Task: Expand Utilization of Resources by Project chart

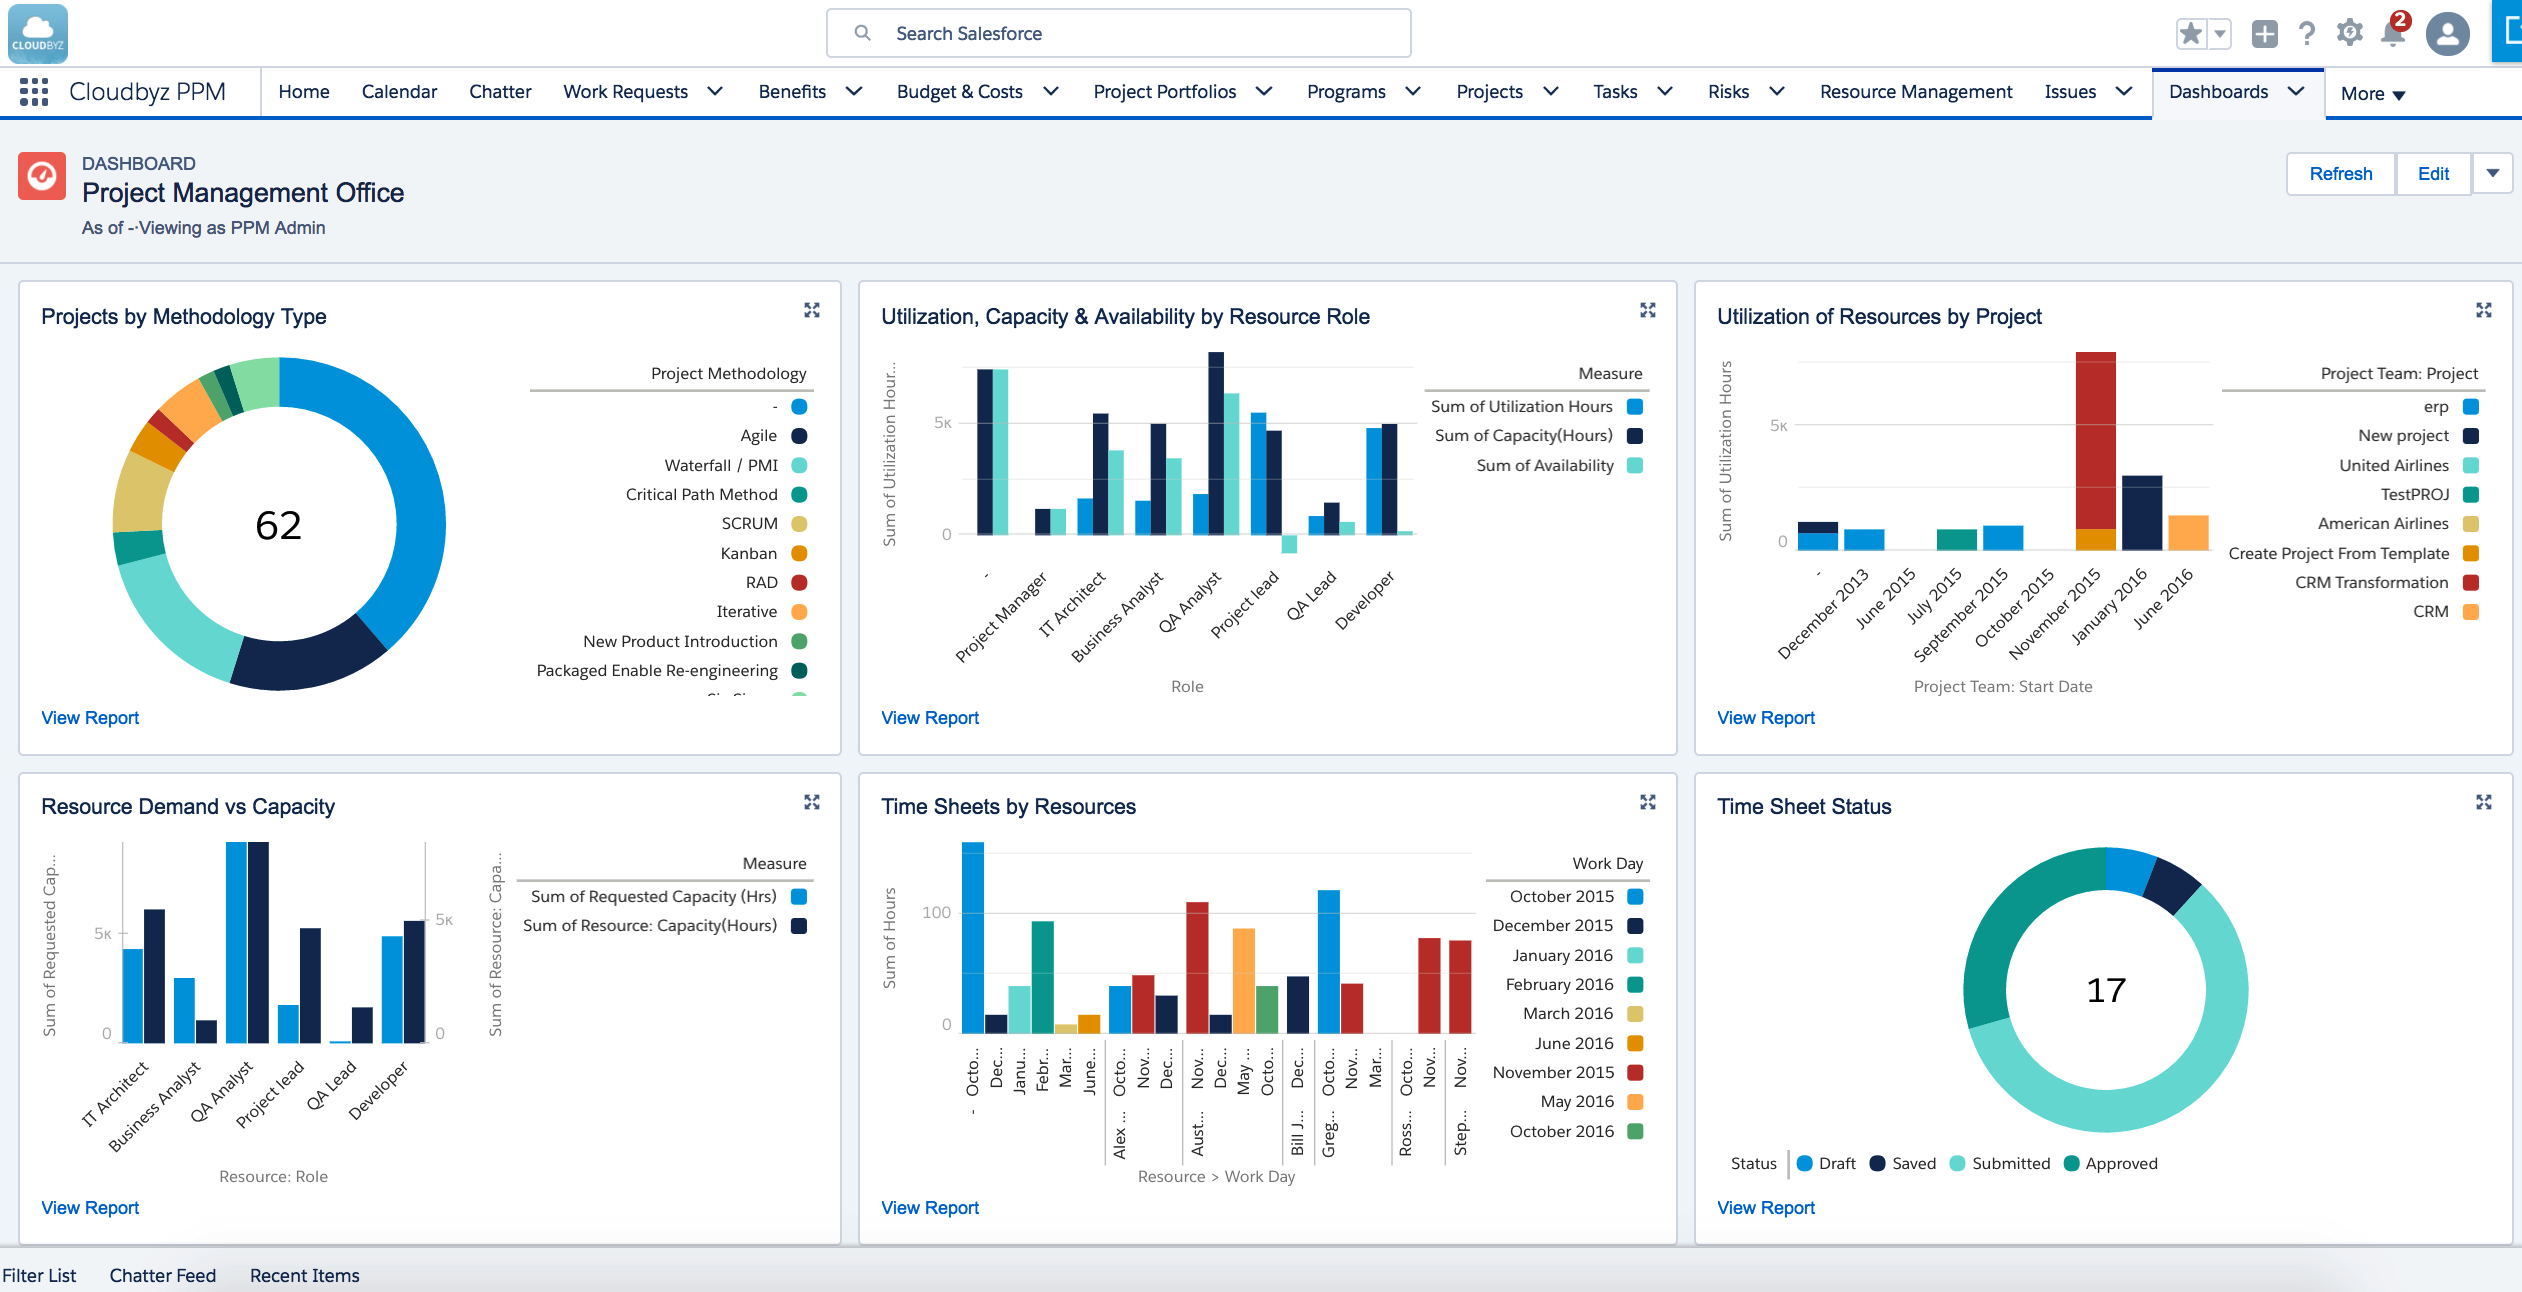Action: [2484, 310]
